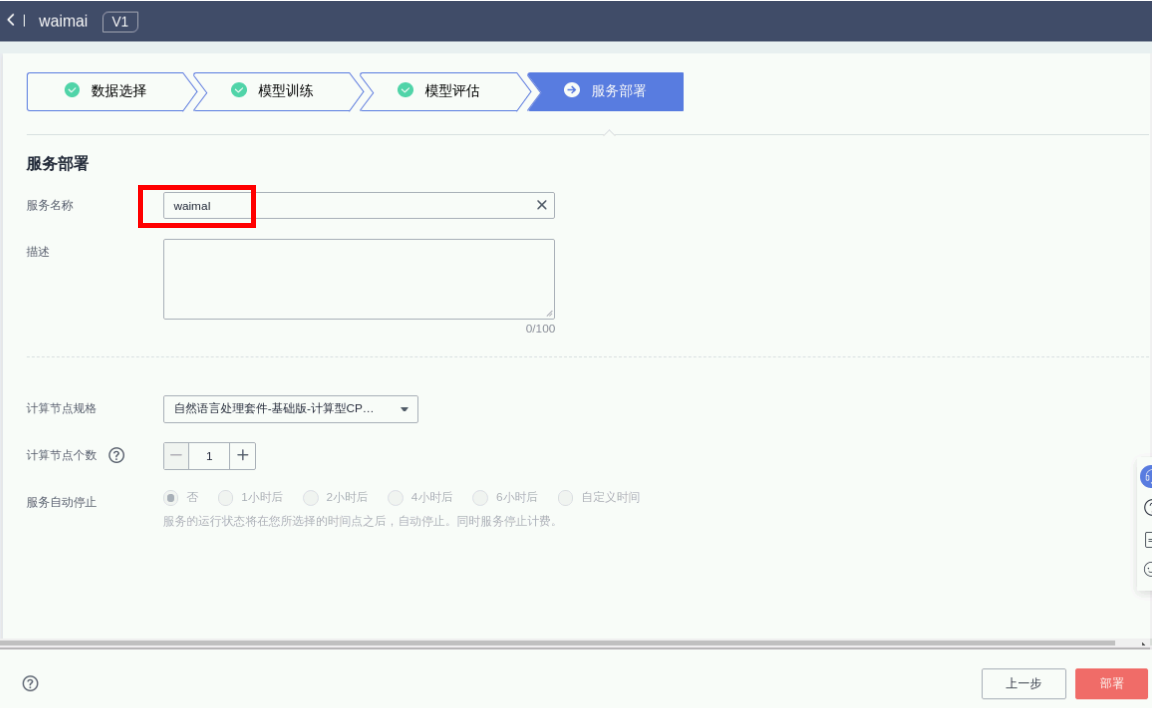Viewport: 1152px width, 708px height.
Task: Go to the 模型训练 step
Action: [274, 91]
